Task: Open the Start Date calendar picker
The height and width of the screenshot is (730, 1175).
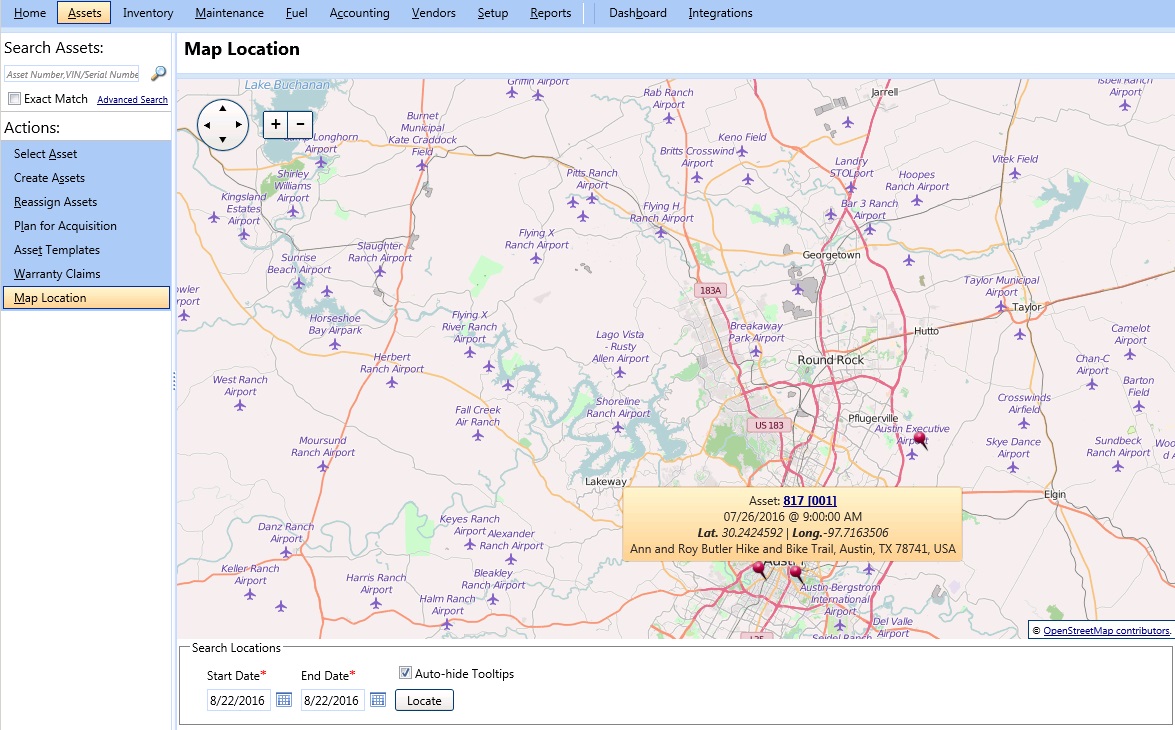Action: tap(283, 700)
